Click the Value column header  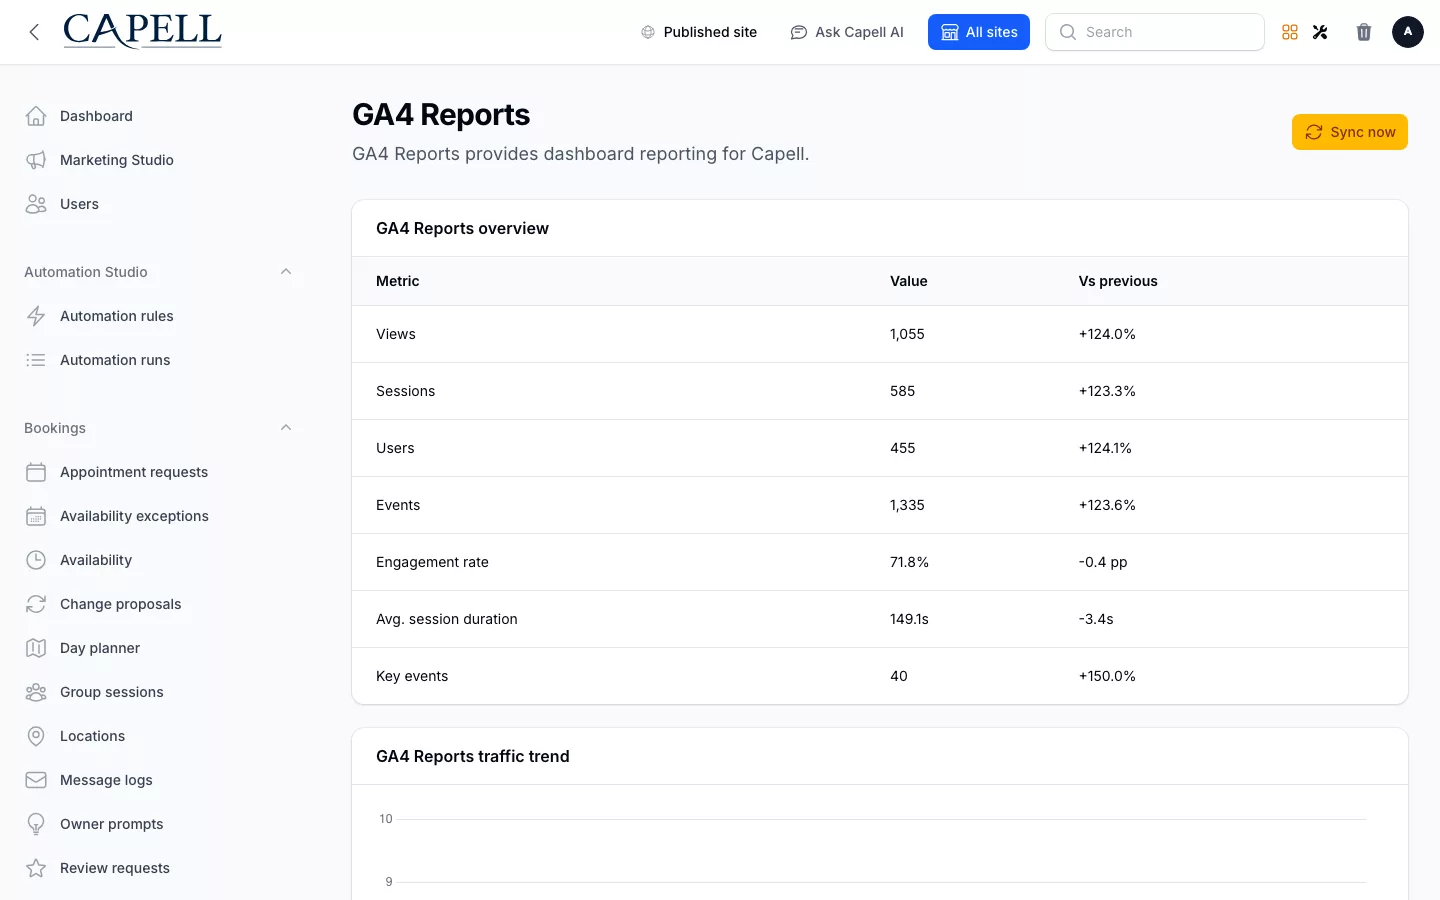pos(909,281)
